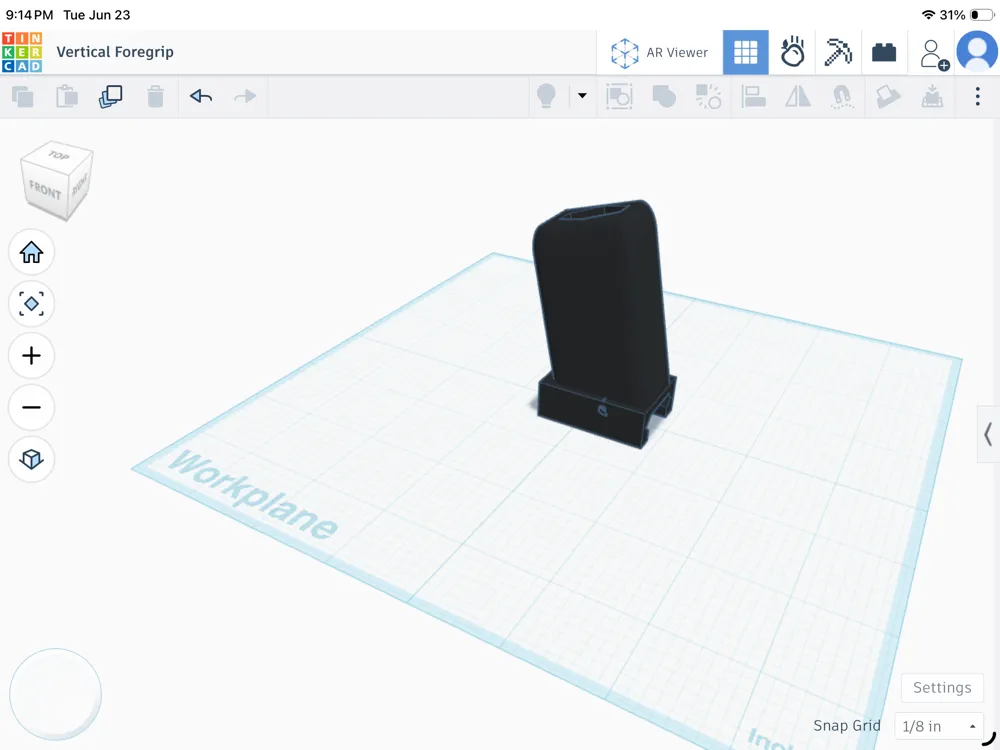Viewport: 1000px width, 750px height.
Task: Click the Workplane tool icon
Action: [888, 97]
